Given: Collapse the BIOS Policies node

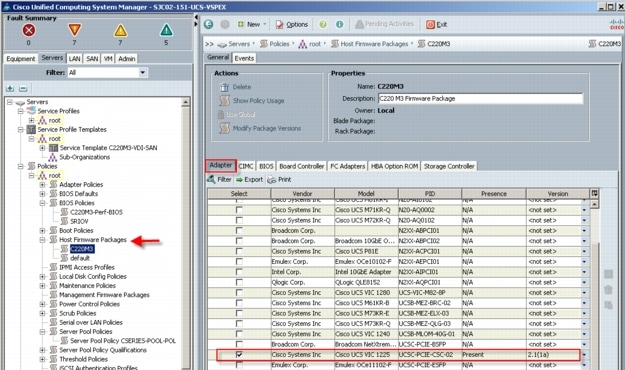Looking at the screenshot, I should click(43, 203).
